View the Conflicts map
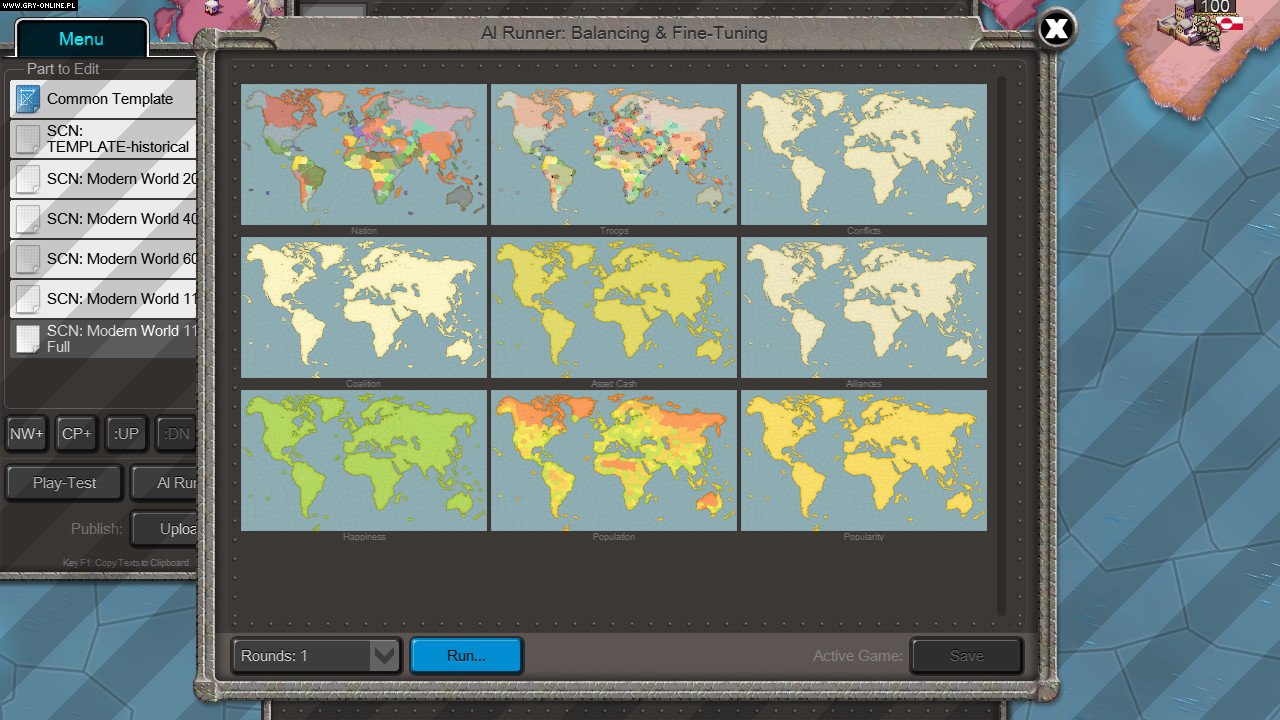Screen dimensions: 1280x720 863,153
